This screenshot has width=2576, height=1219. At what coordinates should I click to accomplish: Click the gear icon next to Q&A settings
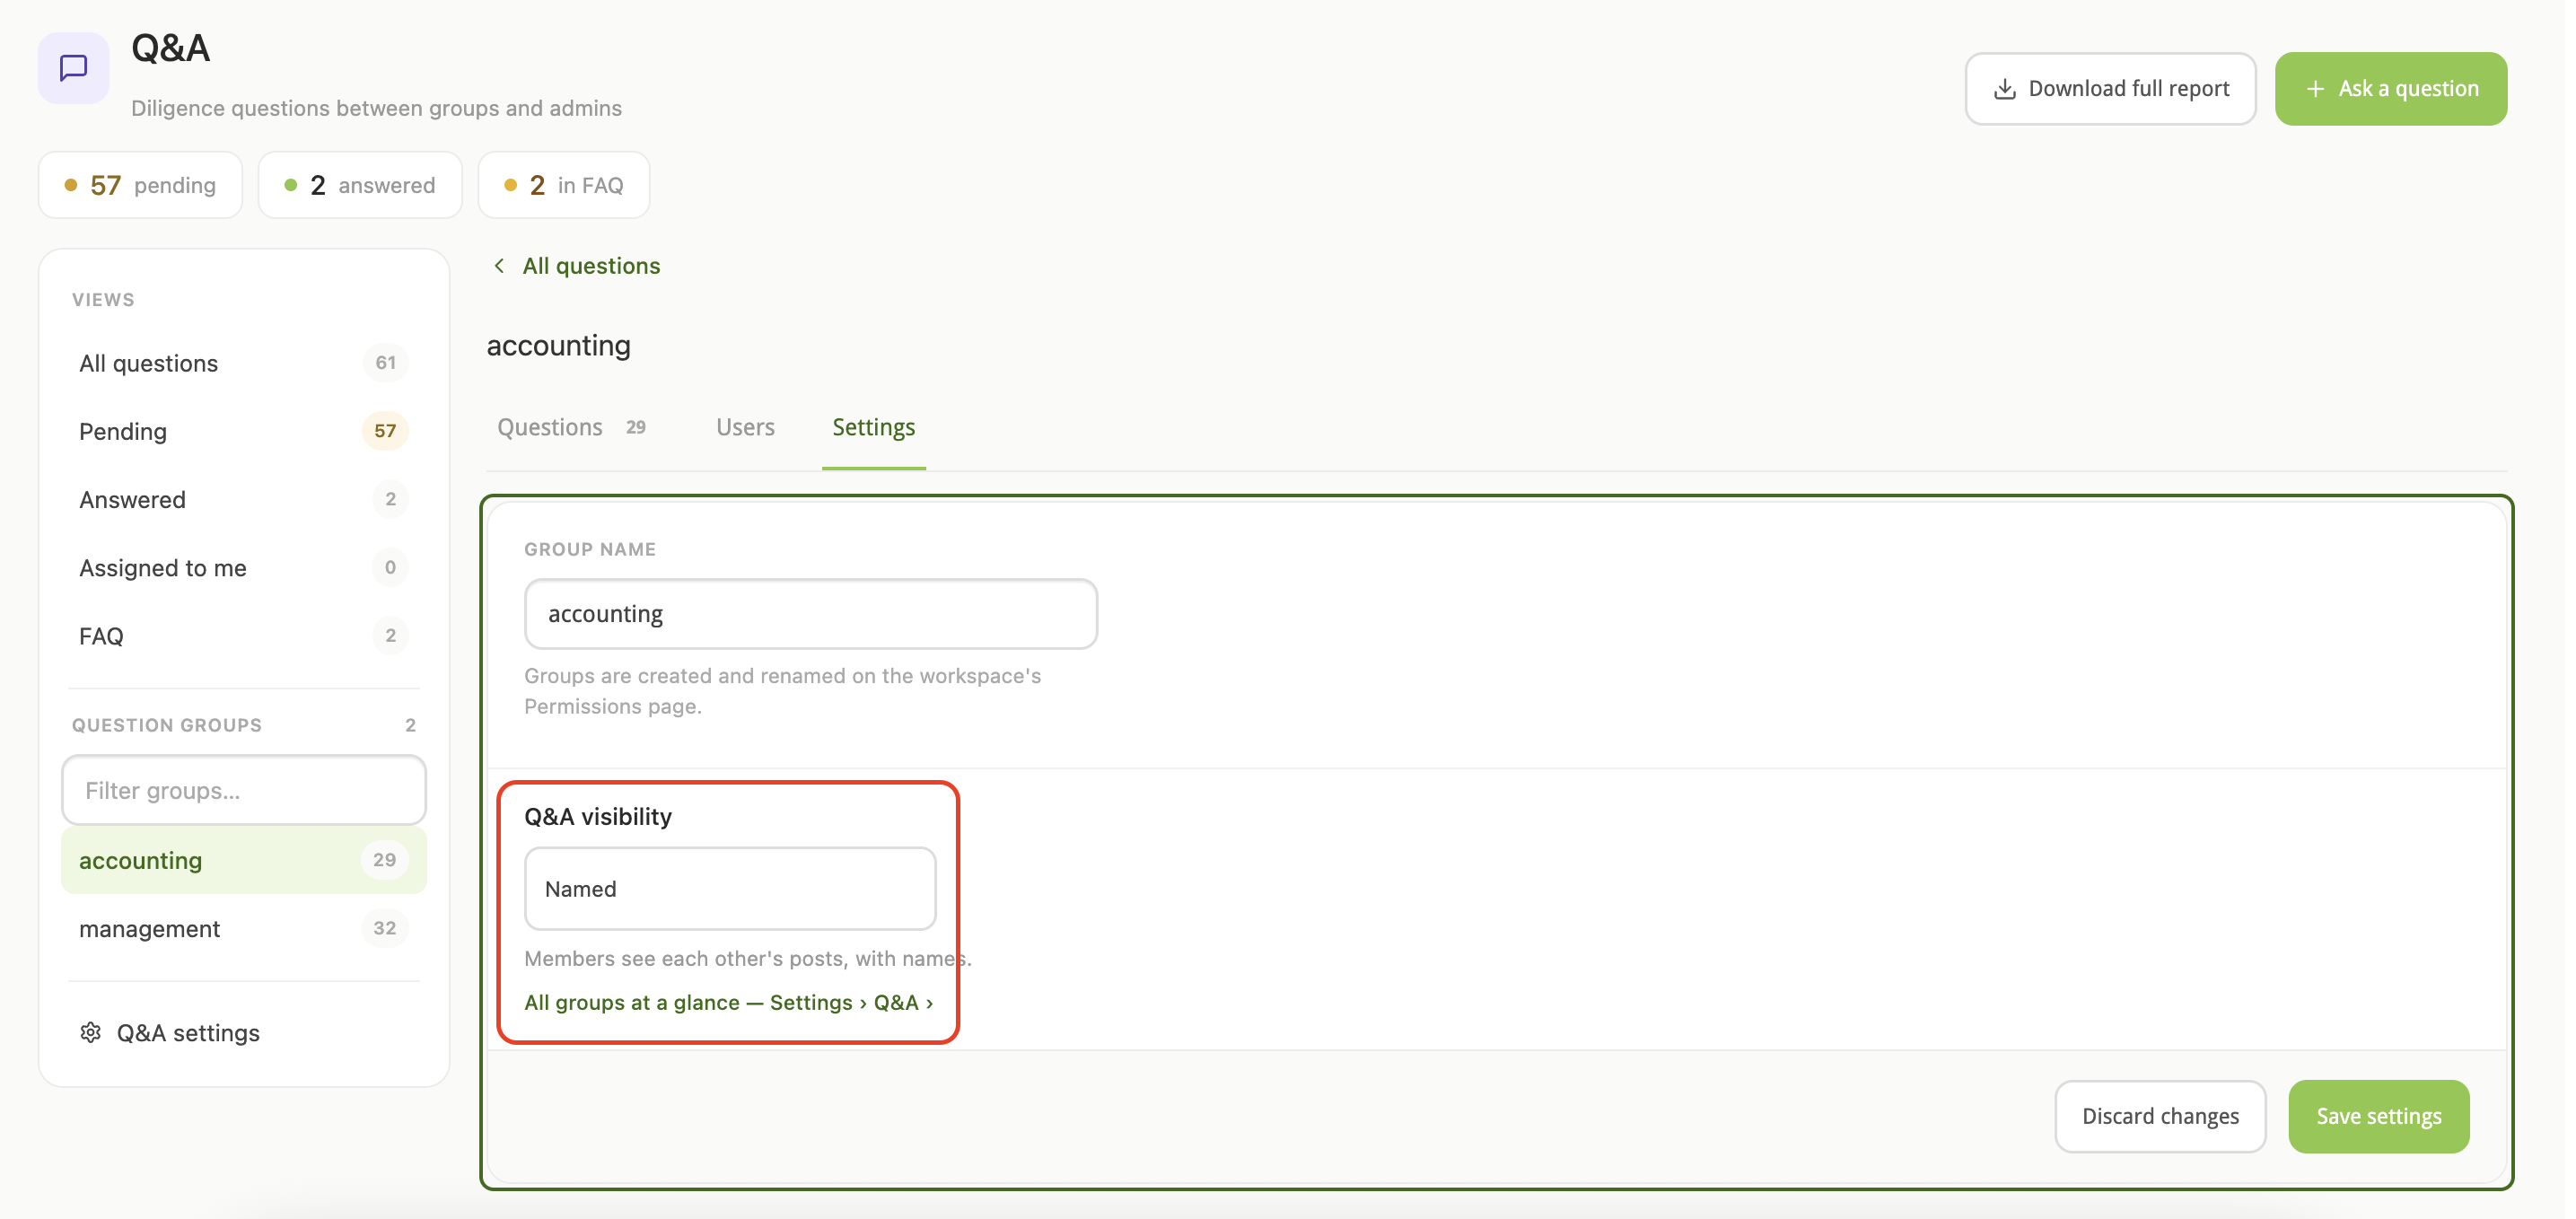tap(91, 1032)
